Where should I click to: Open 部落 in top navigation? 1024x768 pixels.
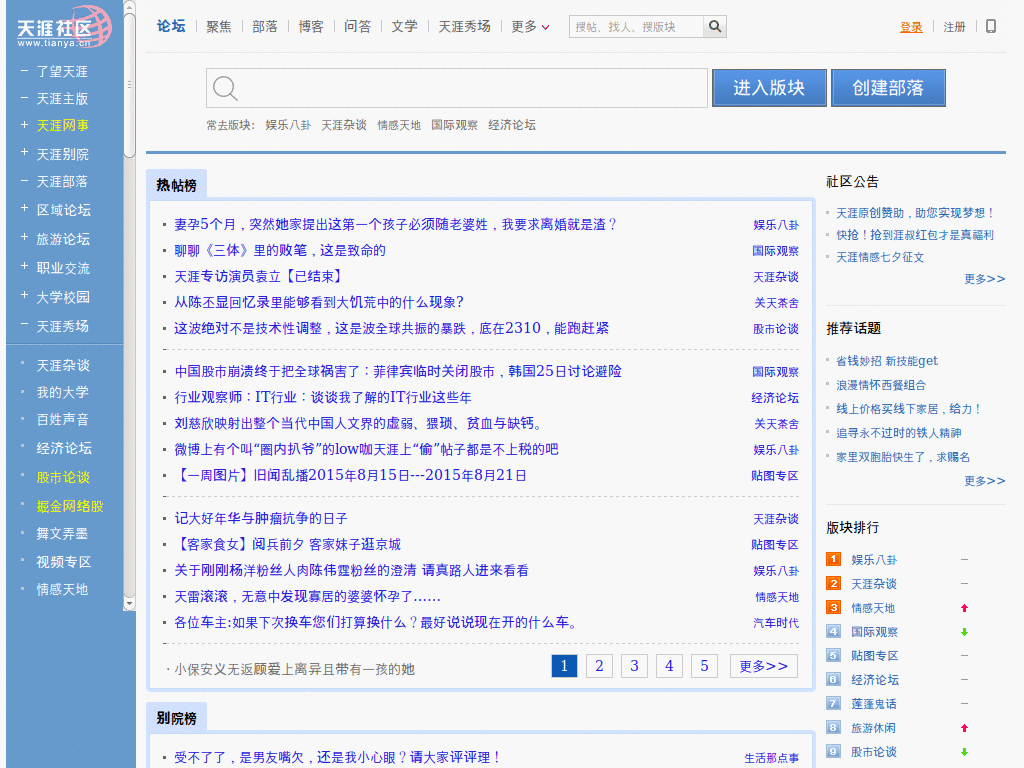tap(264, 27)
